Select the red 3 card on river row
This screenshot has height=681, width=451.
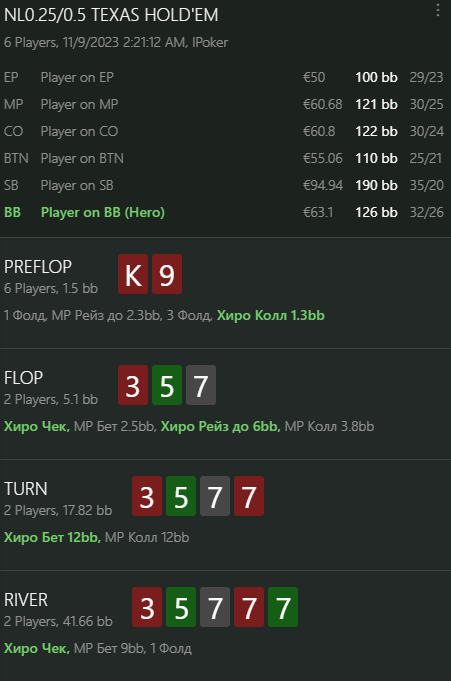(x=147, y=607)
